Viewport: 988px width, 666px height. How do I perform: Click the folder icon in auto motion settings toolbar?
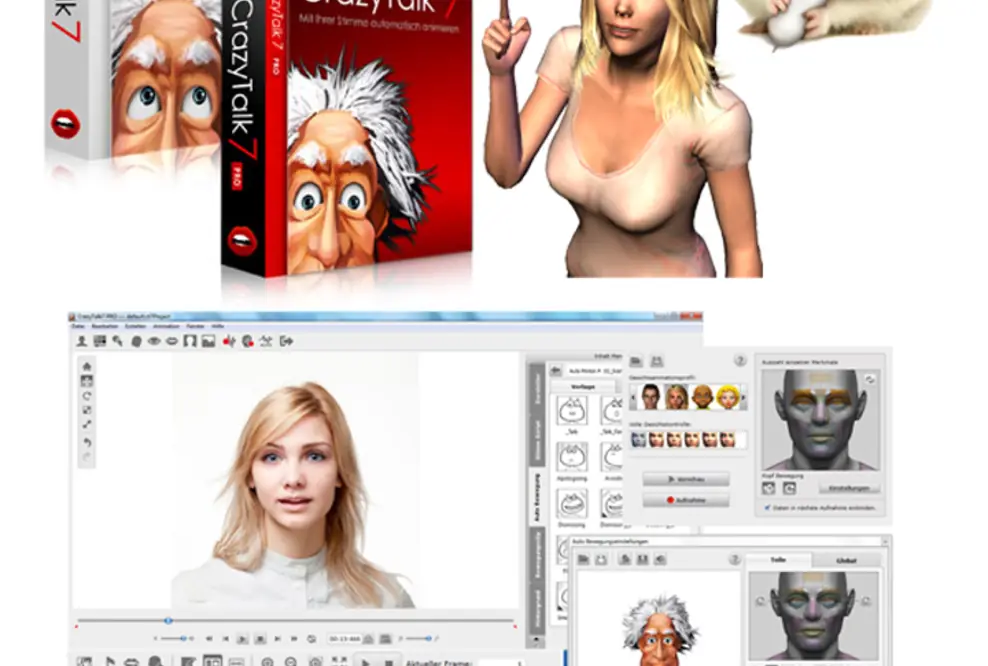click(583, 560)
